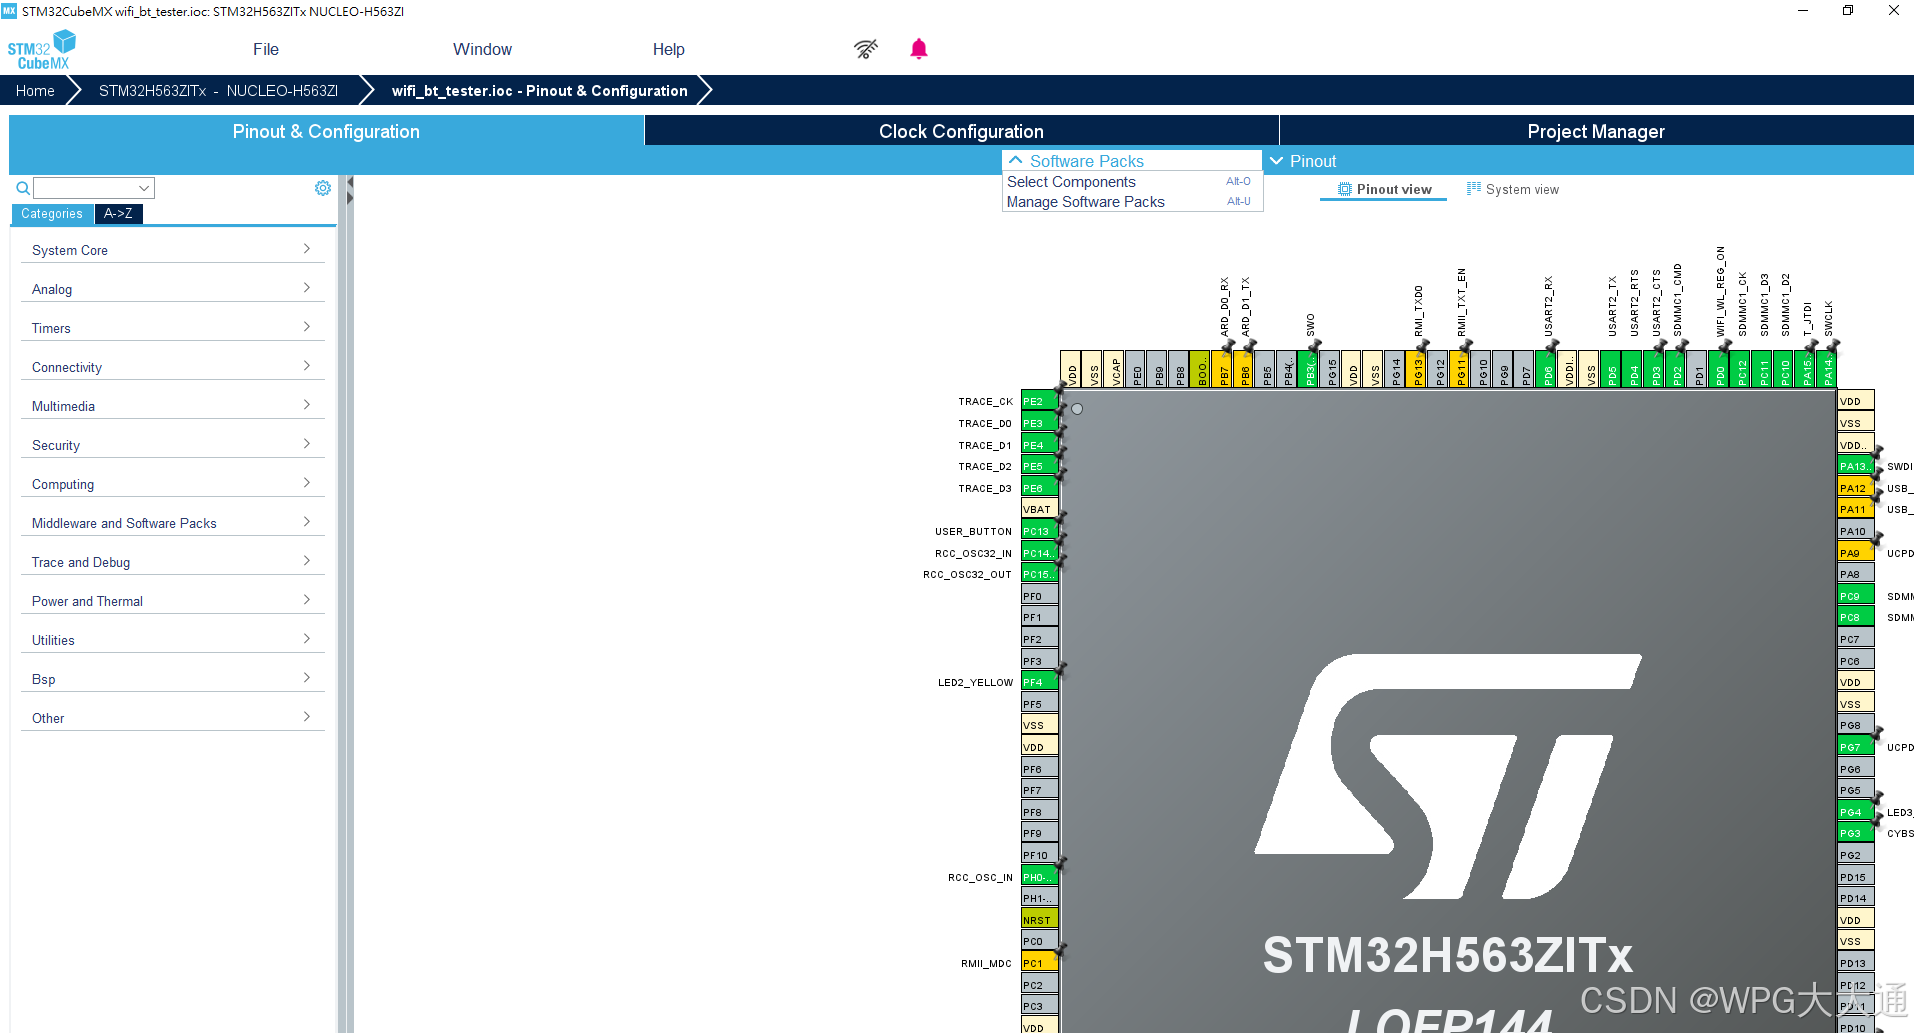Screen dimensions: 1914x1033
Task: Go to Home breadcrumb
Action: click(35, 90)
